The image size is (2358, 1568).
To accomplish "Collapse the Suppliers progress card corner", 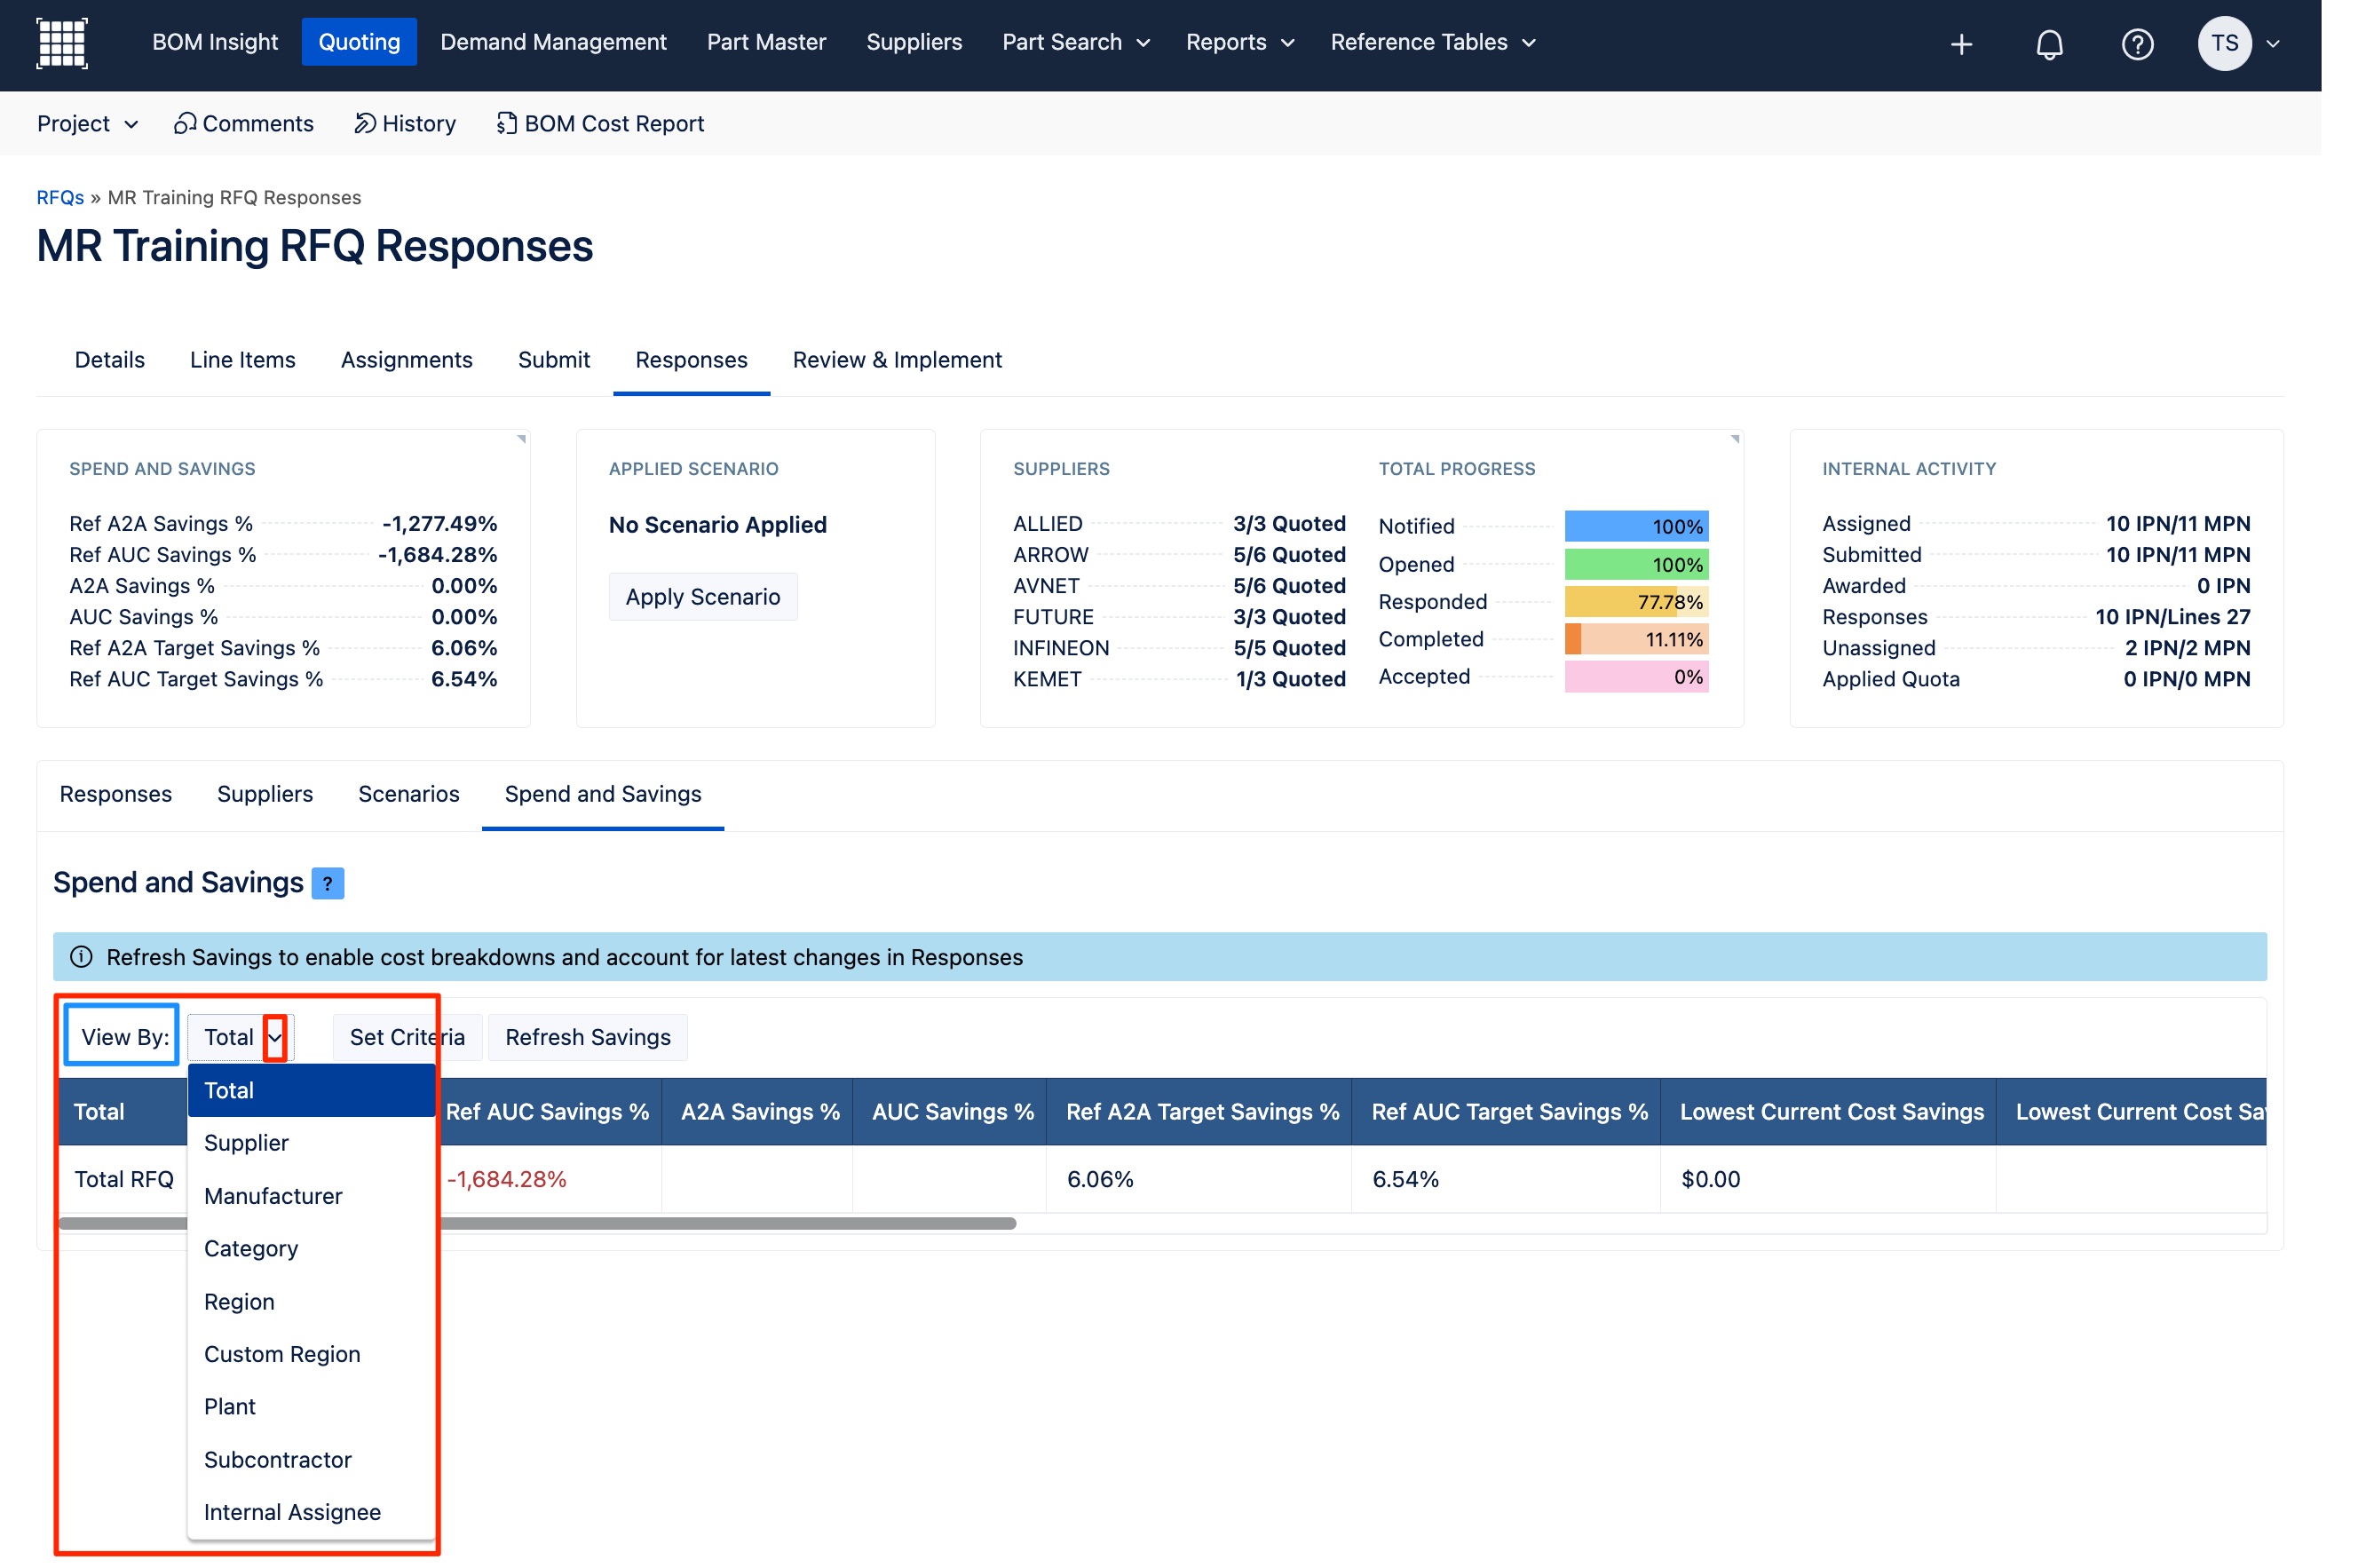I will click(1735, 439).
